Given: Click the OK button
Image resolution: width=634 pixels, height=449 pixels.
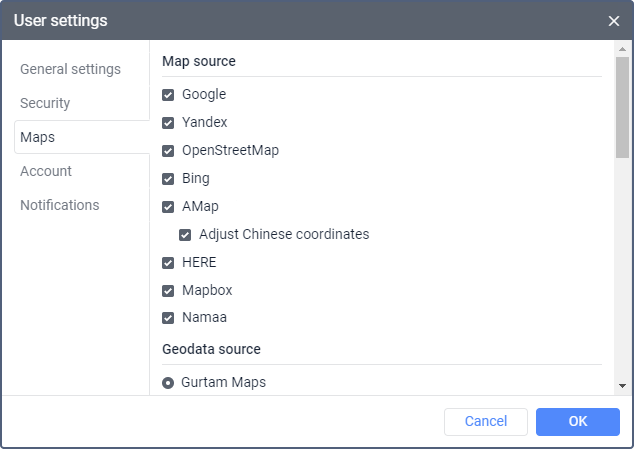Looking at the screenshot, I should 577,421.
